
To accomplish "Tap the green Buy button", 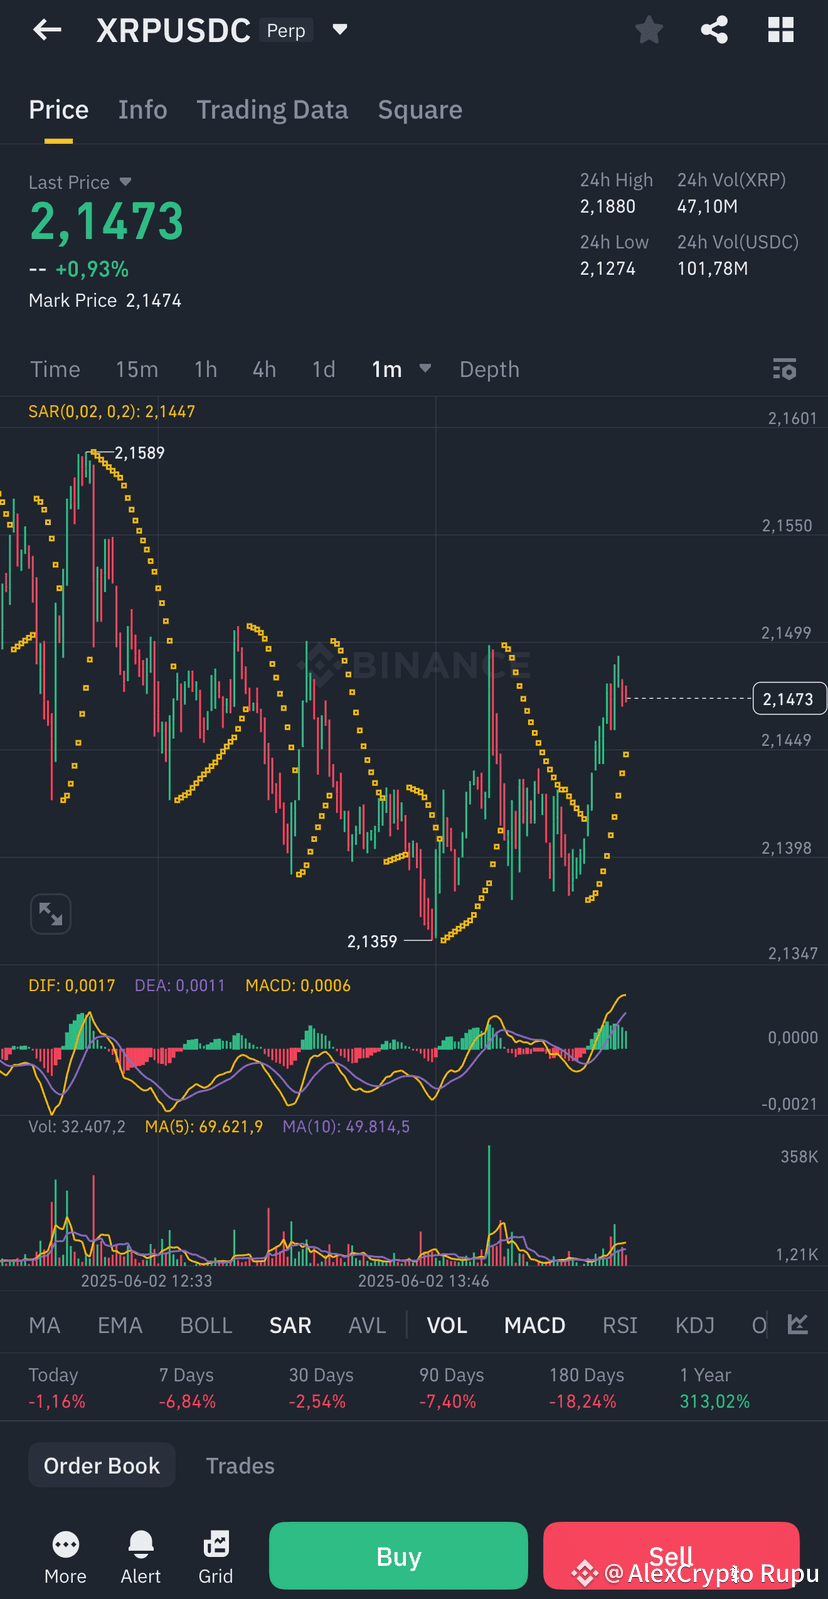I will coord(398,1556).
